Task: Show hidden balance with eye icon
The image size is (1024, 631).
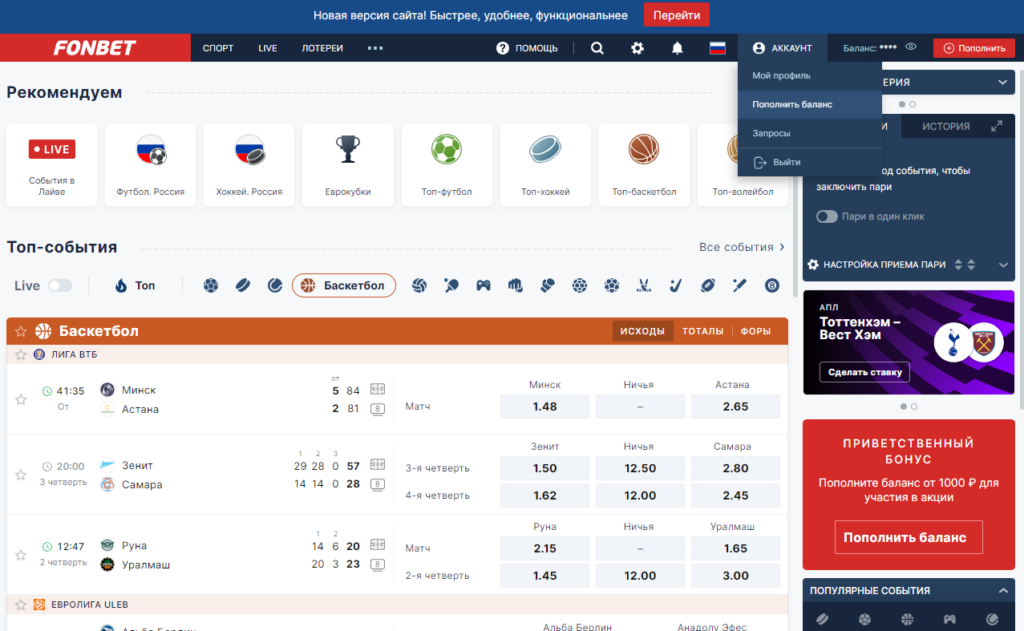Action: (x=911, y=47)
